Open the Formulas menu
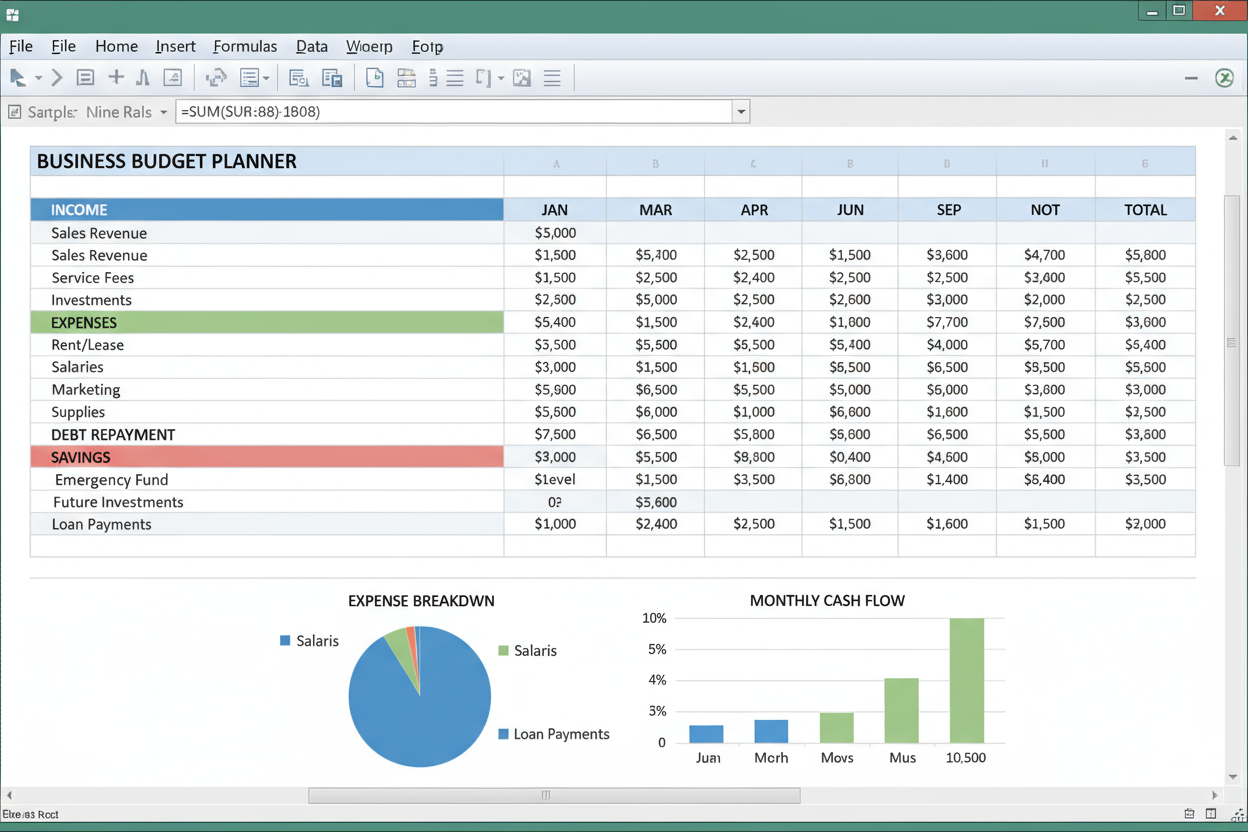 (x=245, y=46)
